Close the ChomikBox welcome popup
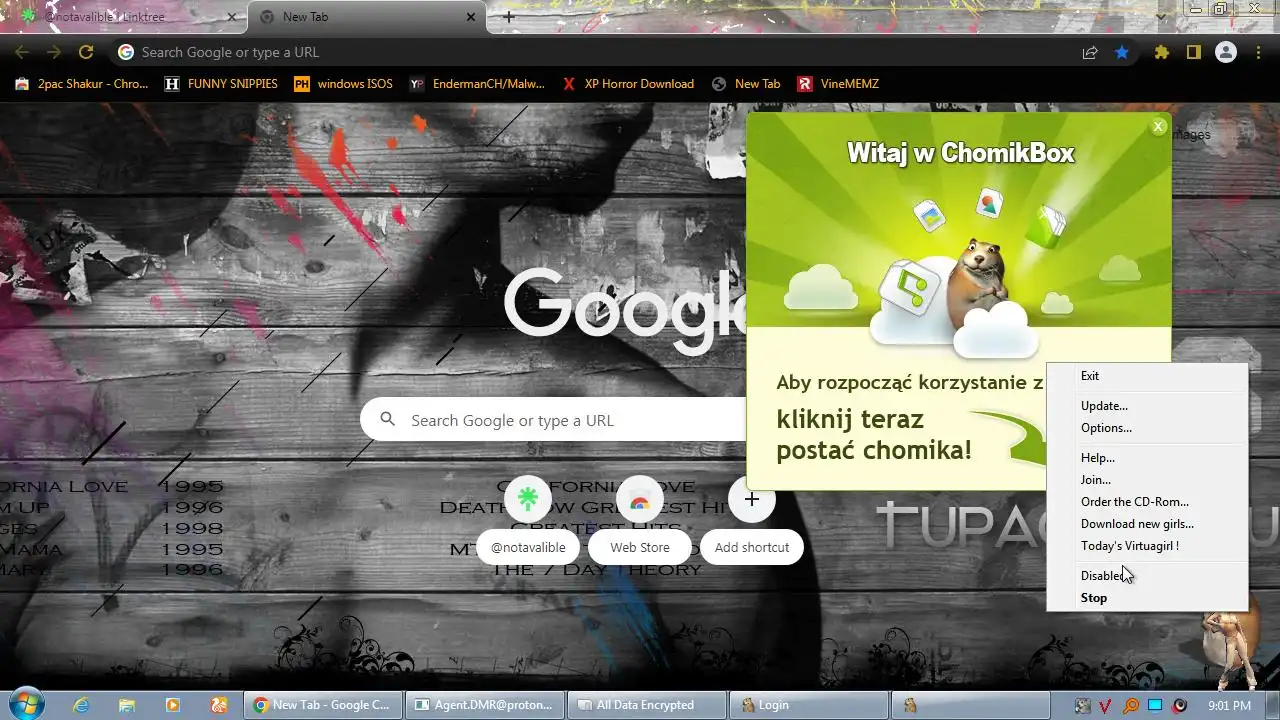 (x=1159, y=126)
